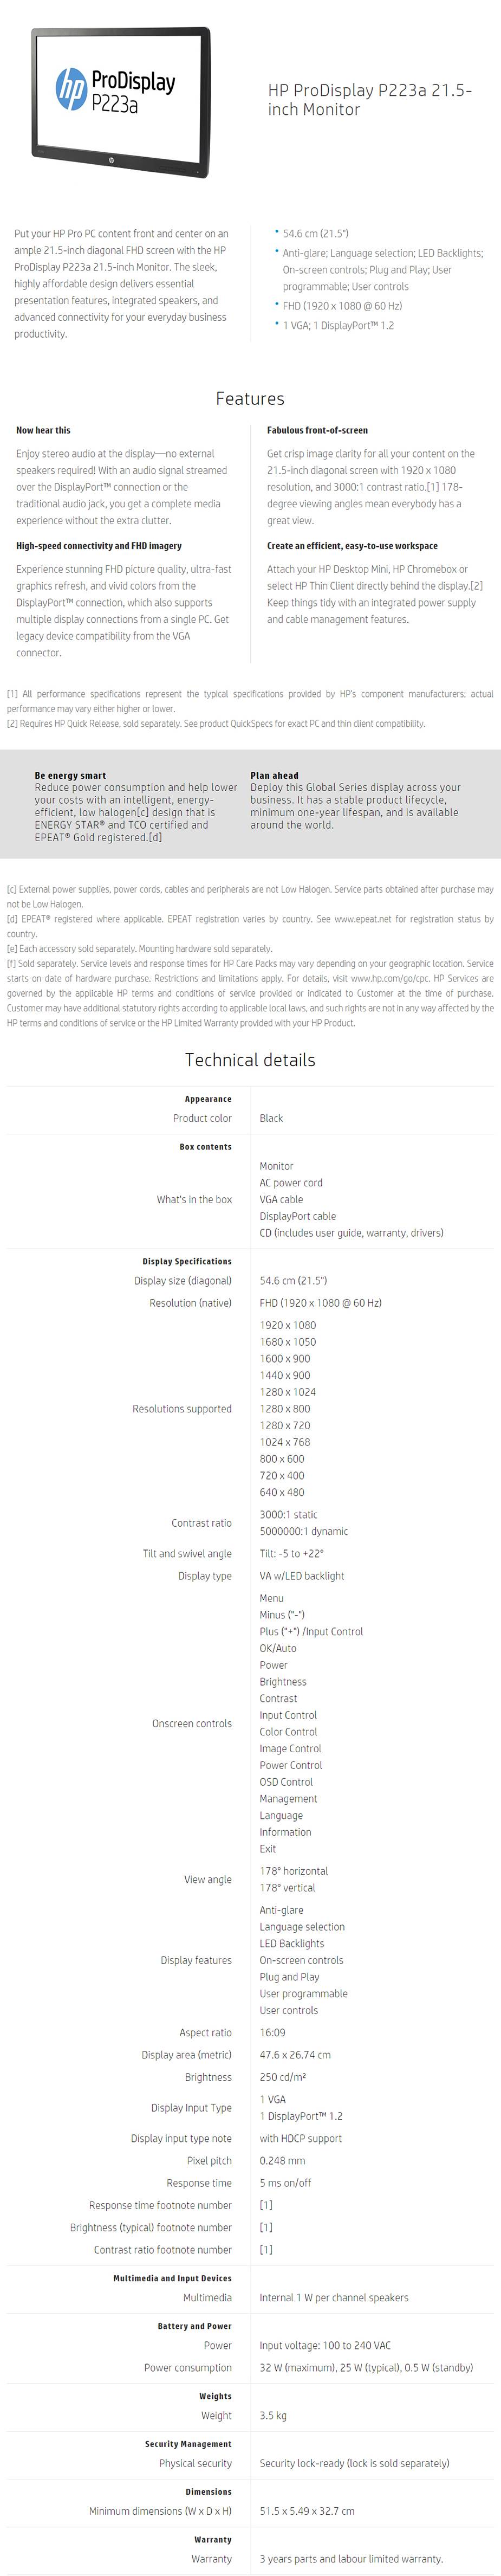Click the Be energy smart heading

click(70, 775)
